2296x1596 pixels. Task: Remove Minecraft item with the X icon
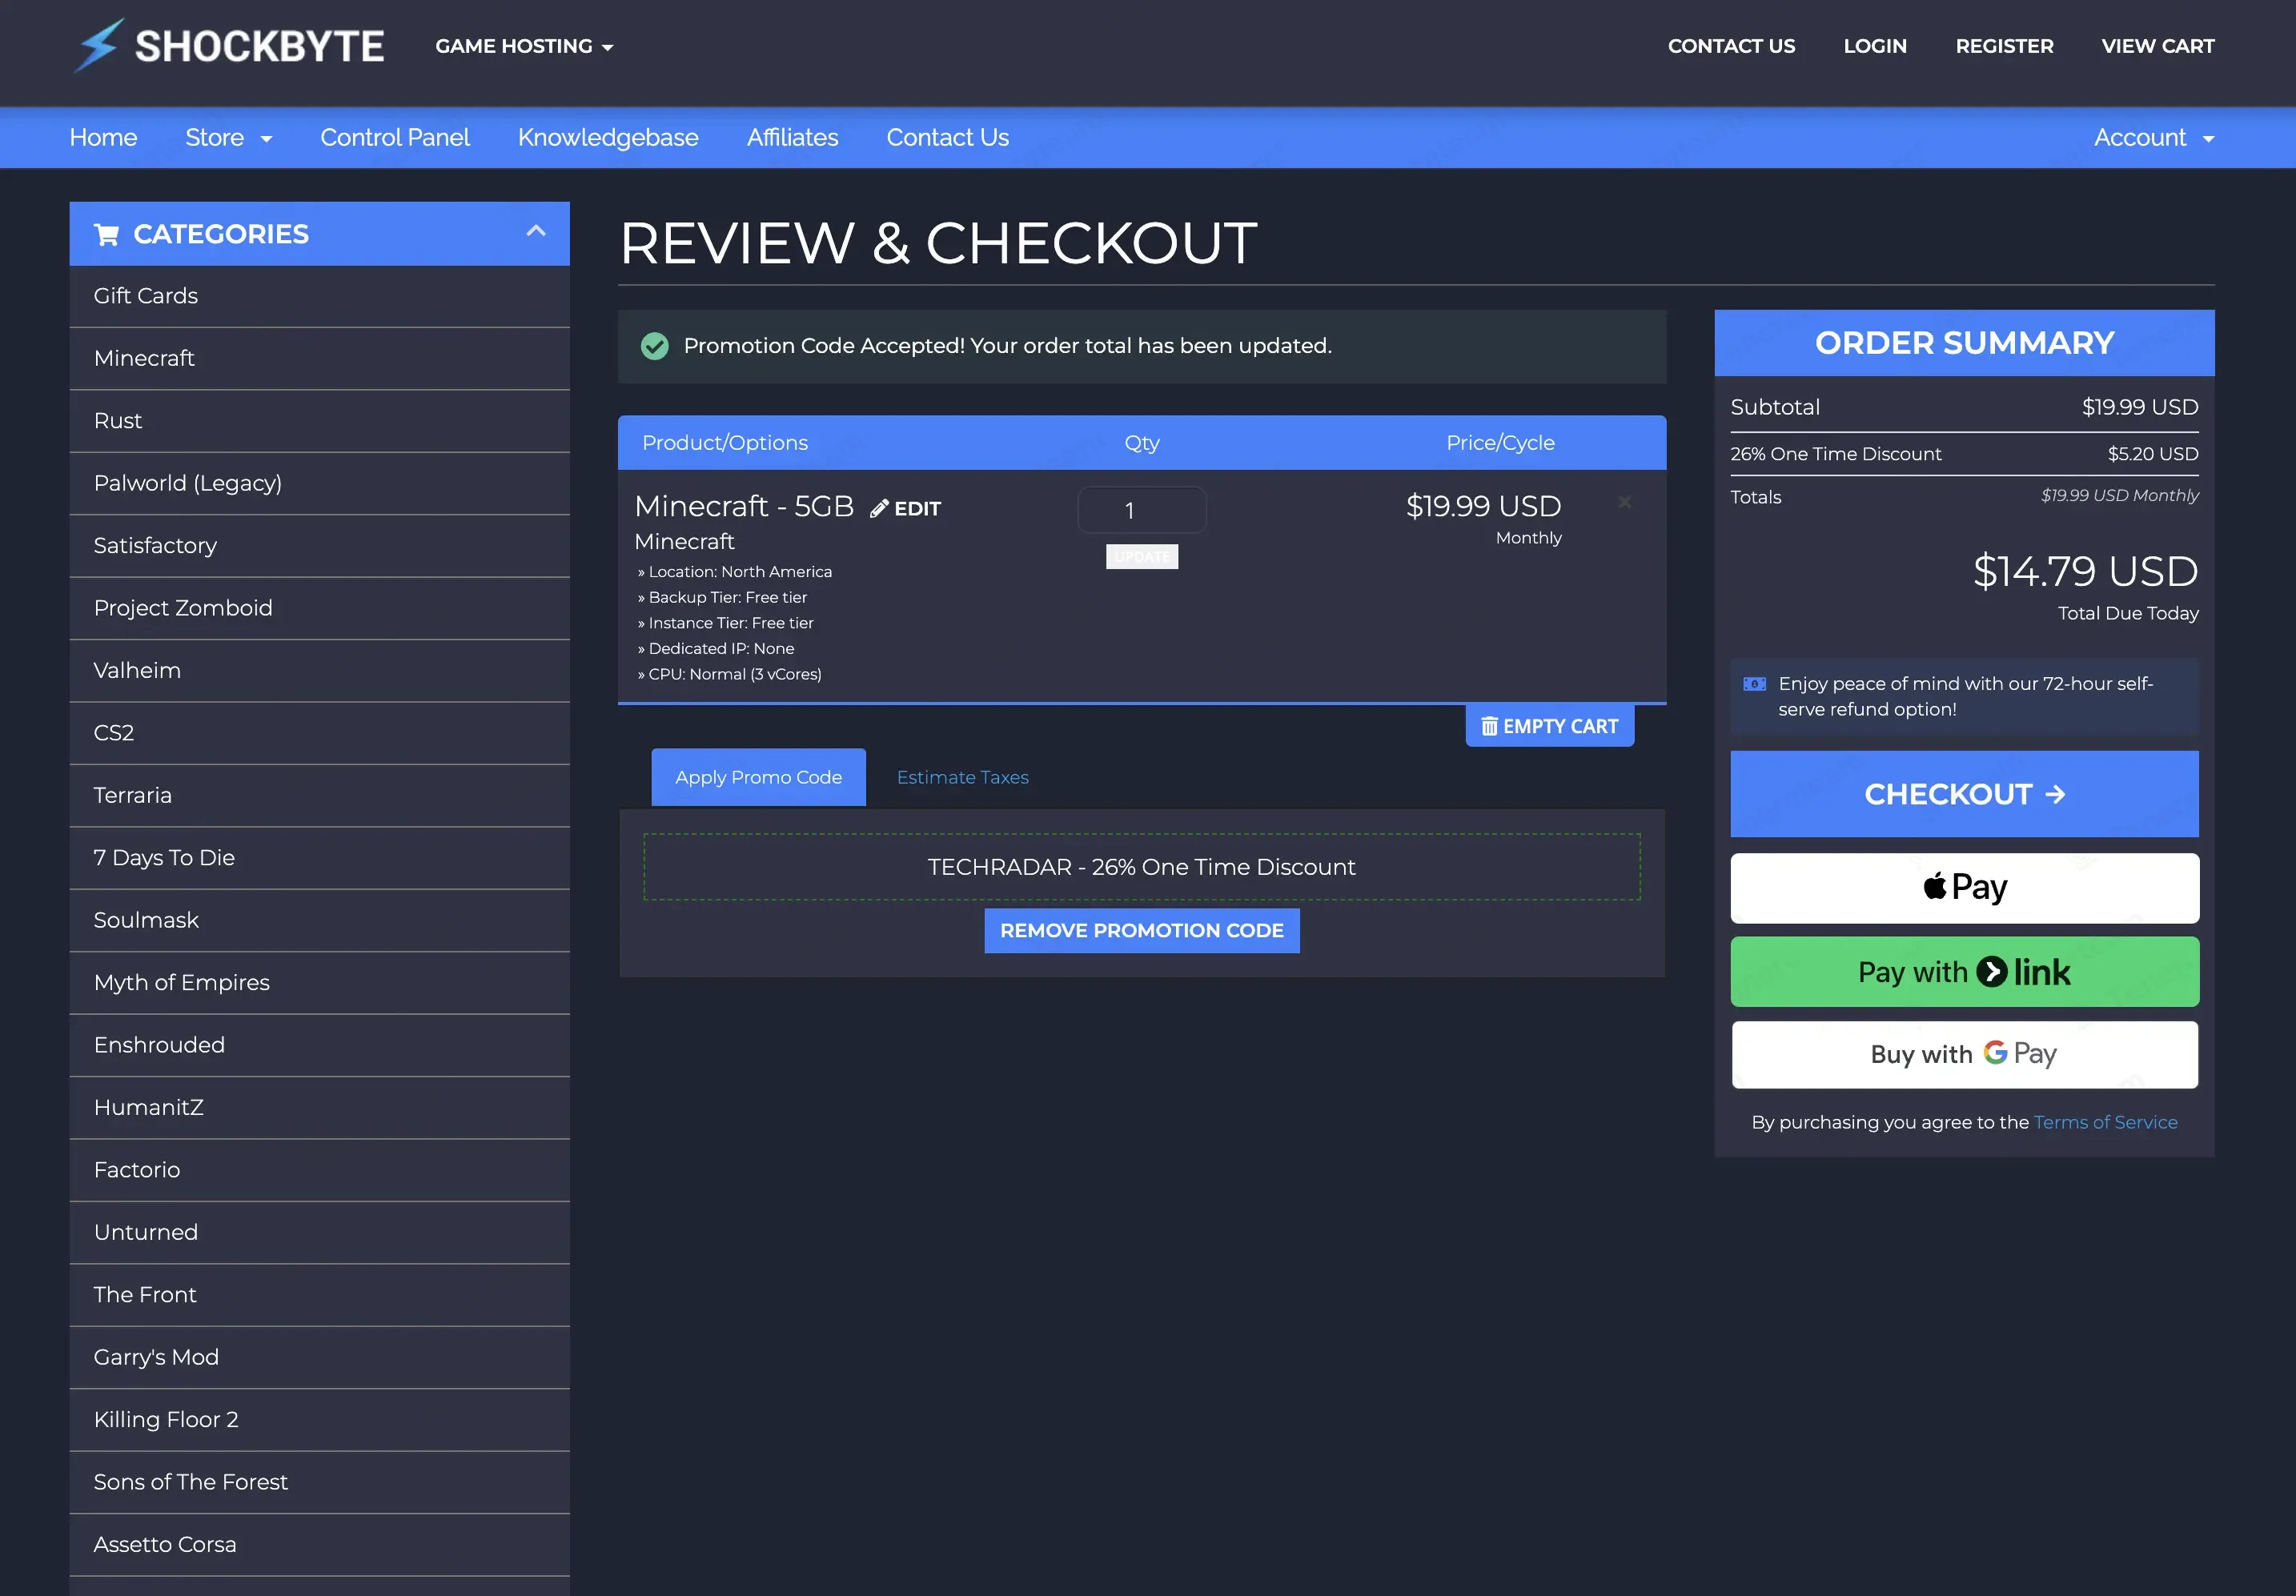click(1625, 502)
